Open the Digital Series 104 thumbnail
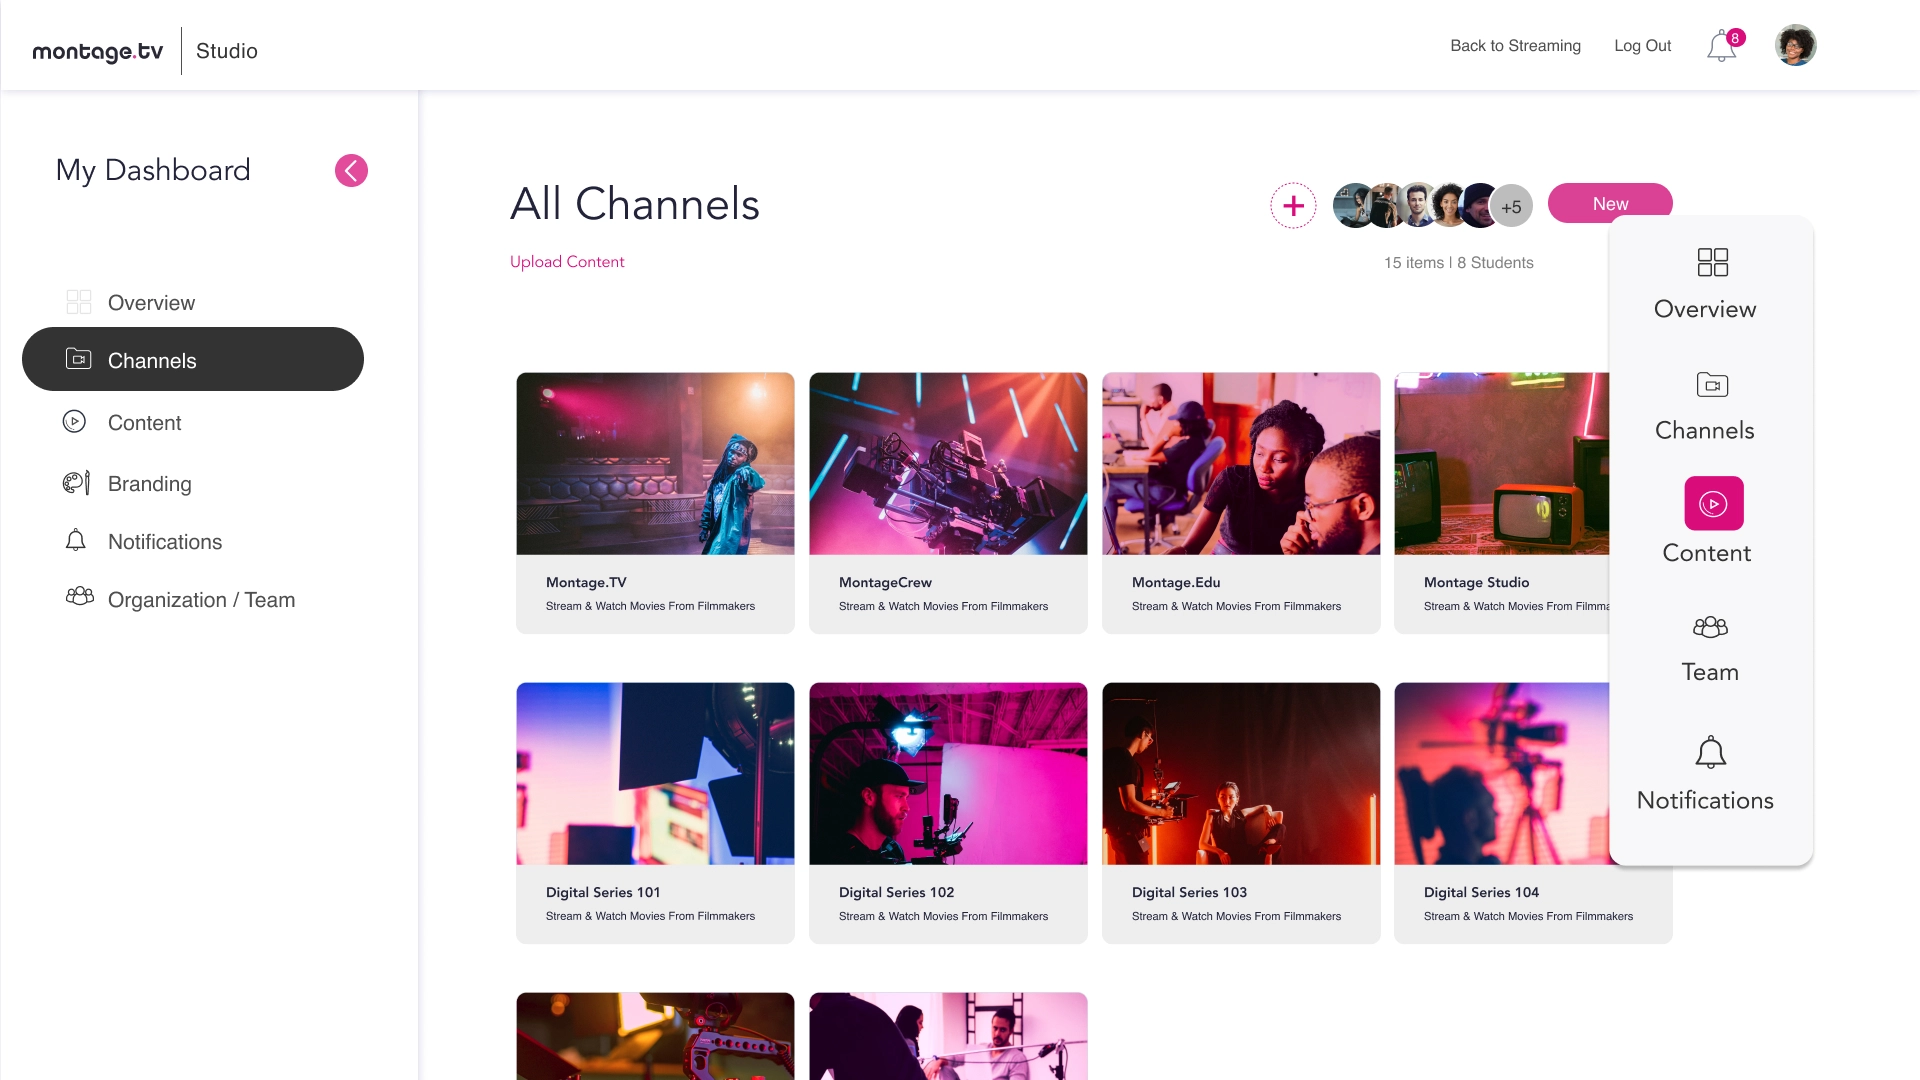Image resolution: width=1920 pixels, height=1080 pixels. point(1502,774)
